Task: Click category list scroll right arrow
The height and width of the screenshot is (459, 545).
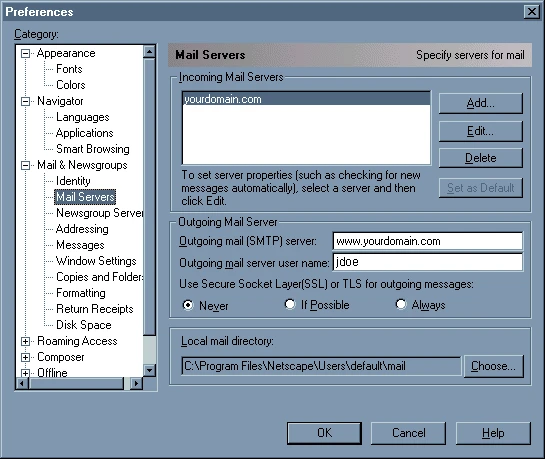Action: (x=136, y=384)
